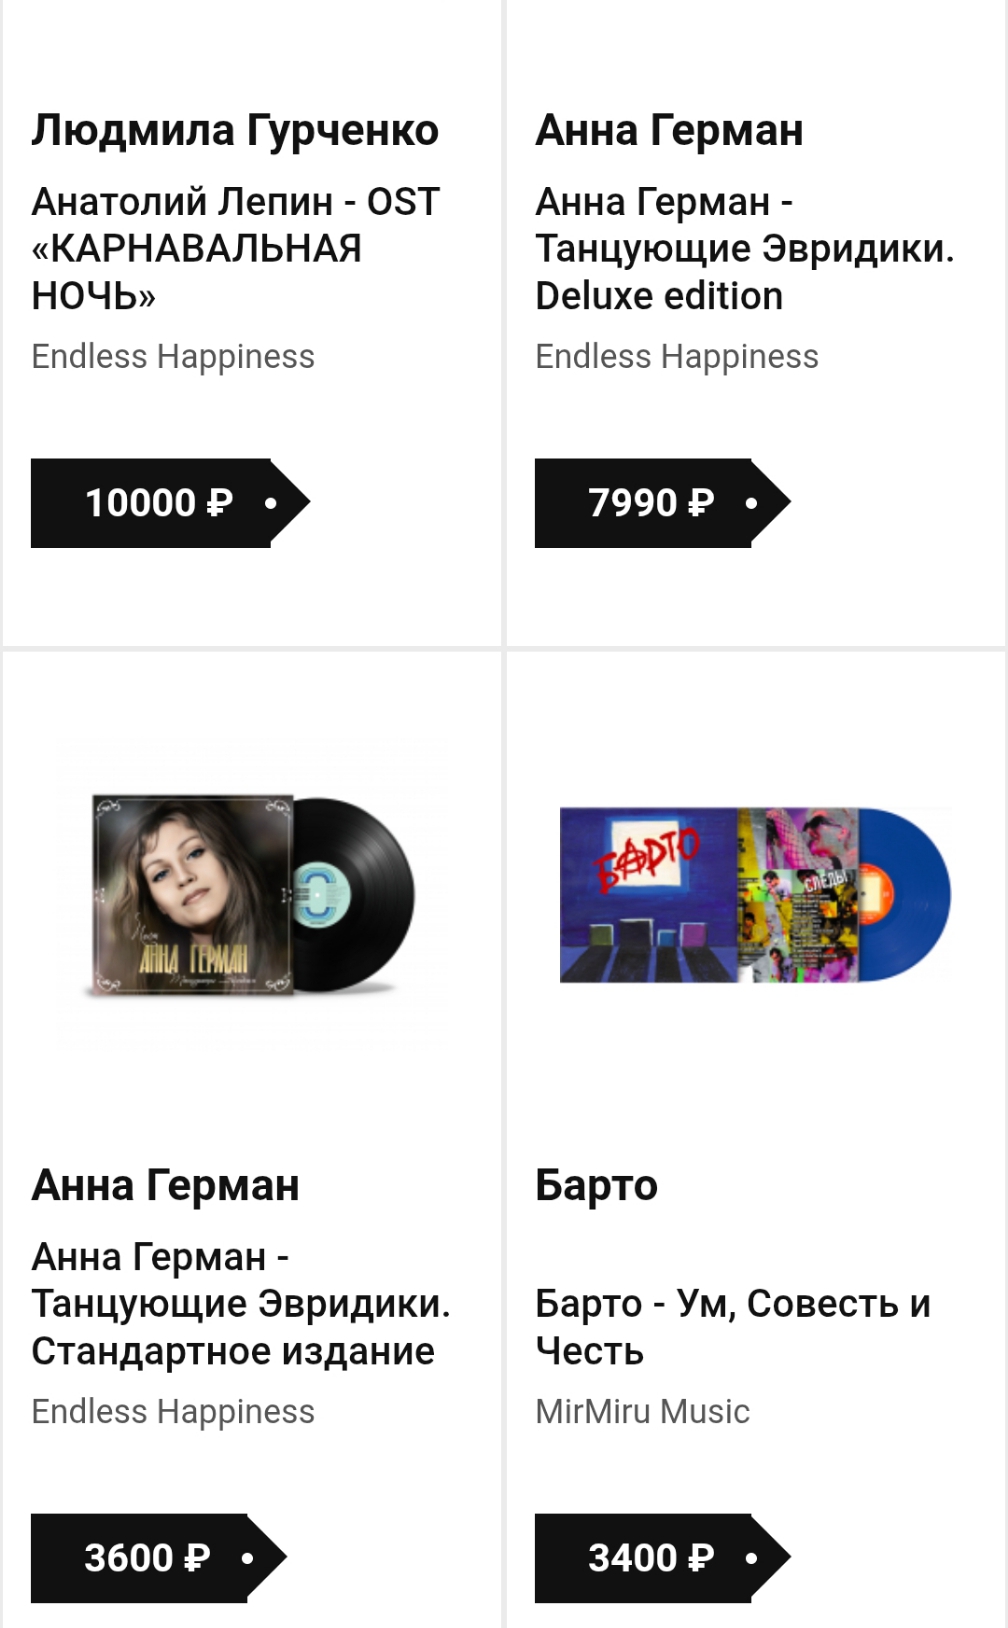
Task: Tap the 3400 ₽ price button
Action: [x=652, y=1558]
